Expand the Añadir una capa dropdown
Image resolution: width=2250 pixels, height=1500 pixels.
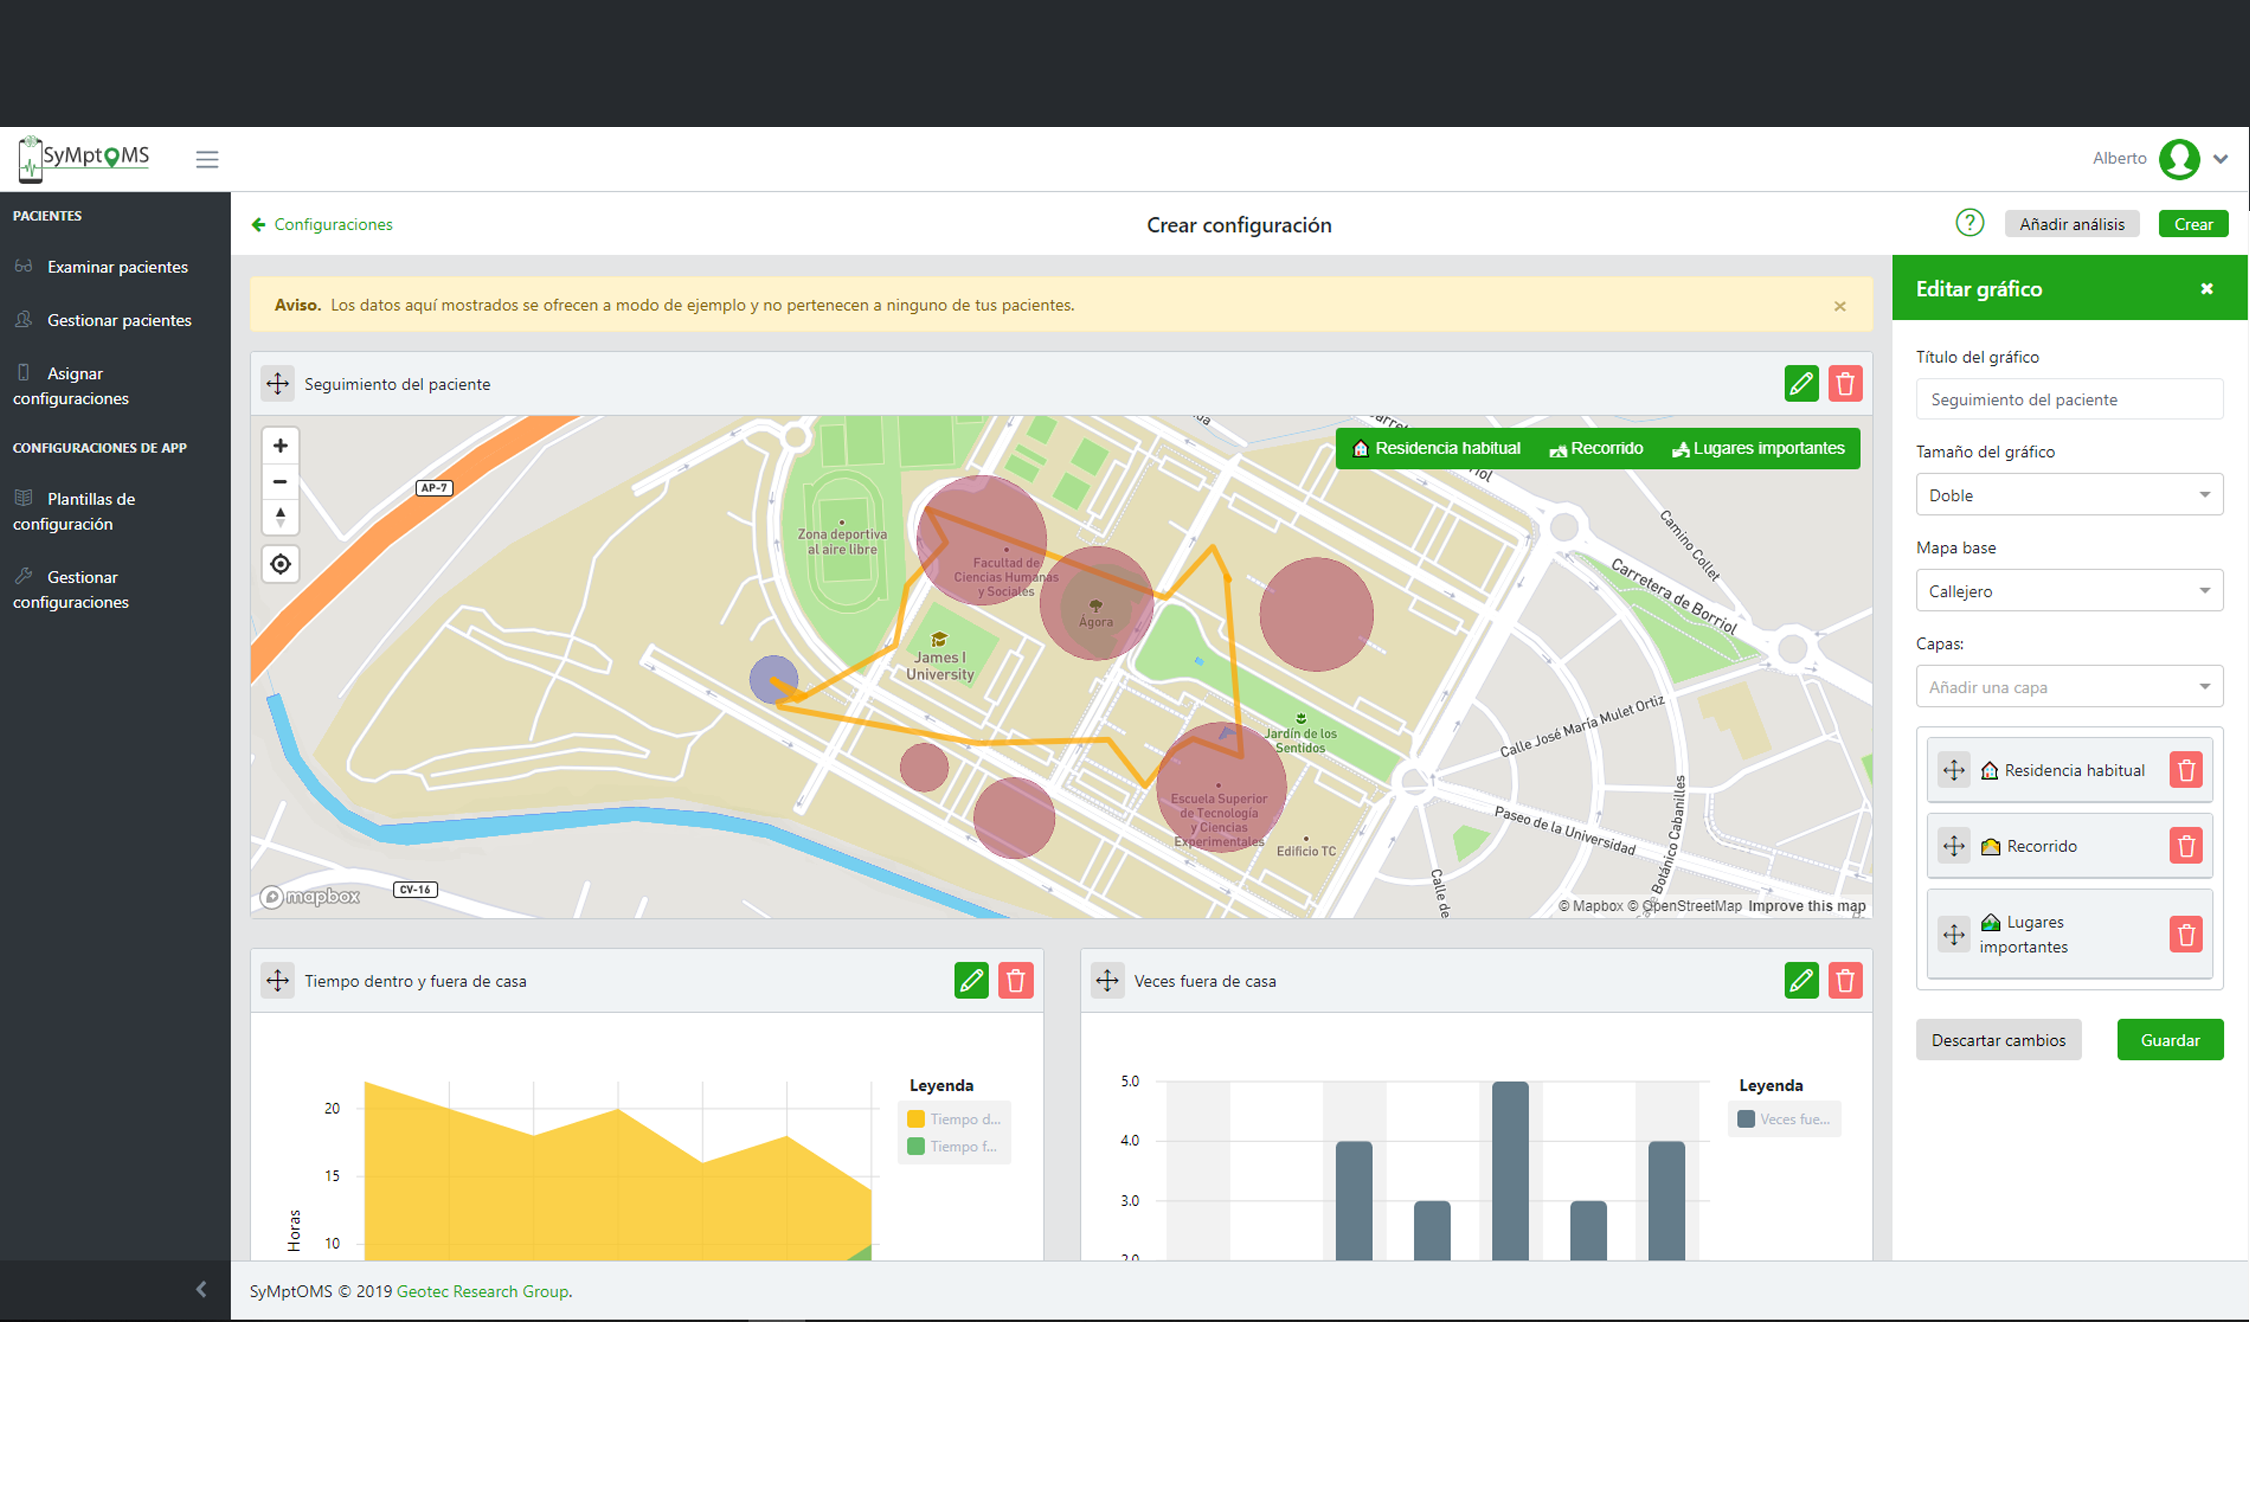(2068, 687)
